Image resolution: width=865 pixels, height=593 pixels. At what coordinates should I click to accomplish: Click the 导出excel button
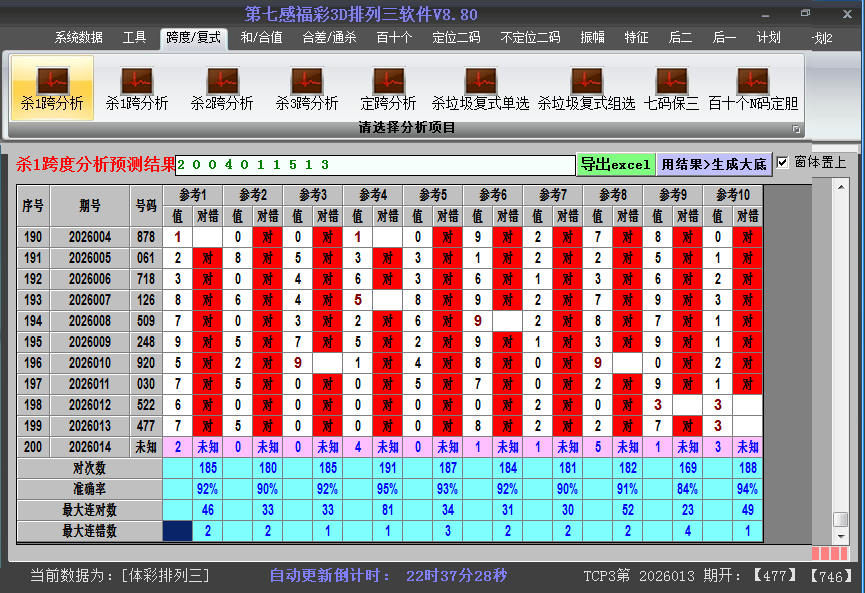(615, 164)
